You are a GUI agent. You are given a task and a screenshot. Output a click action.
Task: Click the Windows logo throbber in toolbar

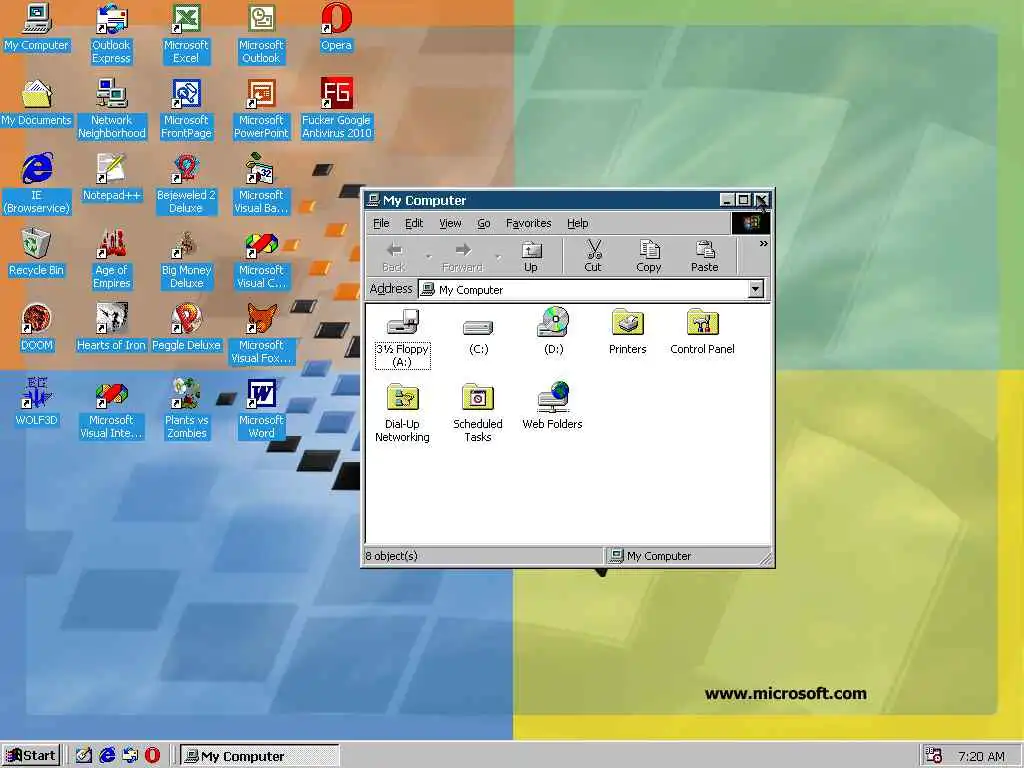pyautogui.click(x=750, y=223)
